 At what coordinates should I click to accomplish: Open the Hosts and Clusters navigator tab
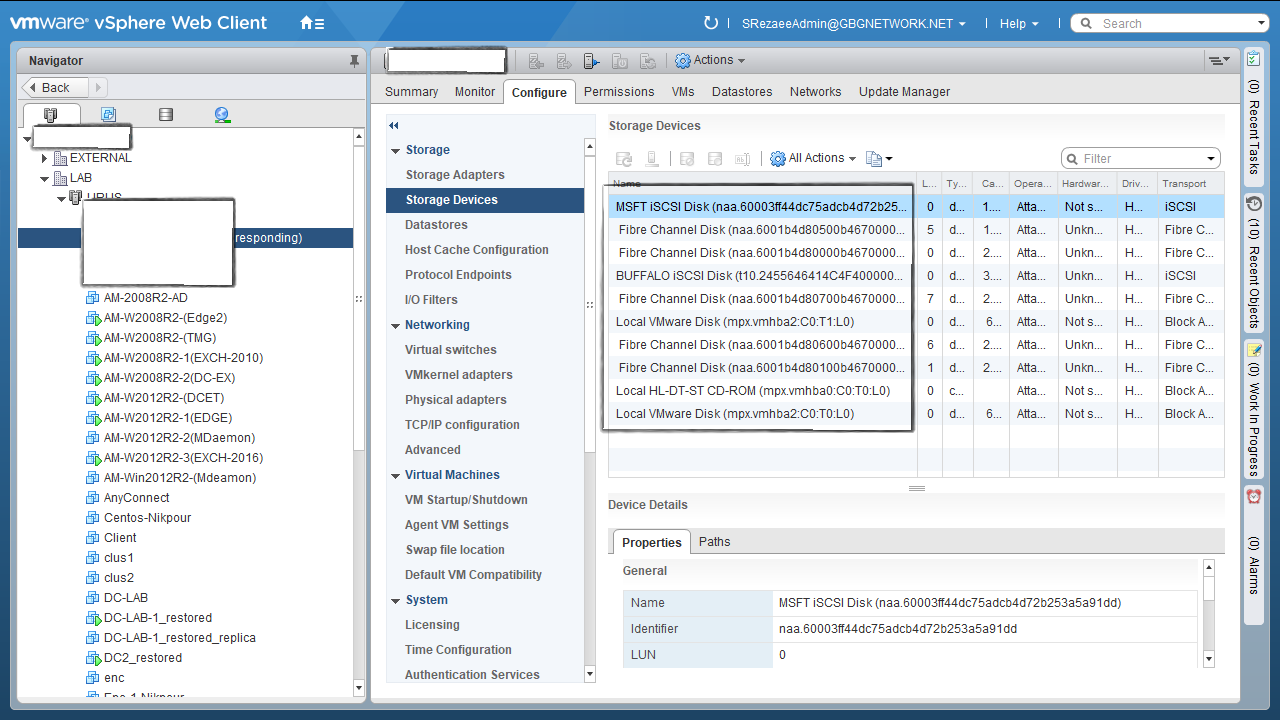tap(50, 115)
